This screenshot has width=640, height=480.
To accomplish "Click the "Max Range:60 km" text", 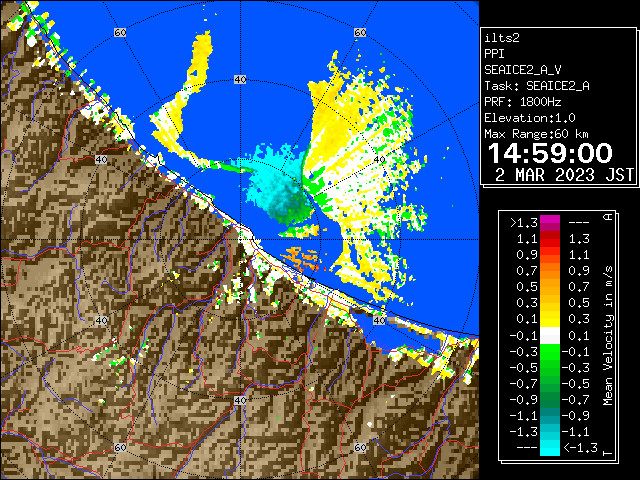I will click(536, 134).
